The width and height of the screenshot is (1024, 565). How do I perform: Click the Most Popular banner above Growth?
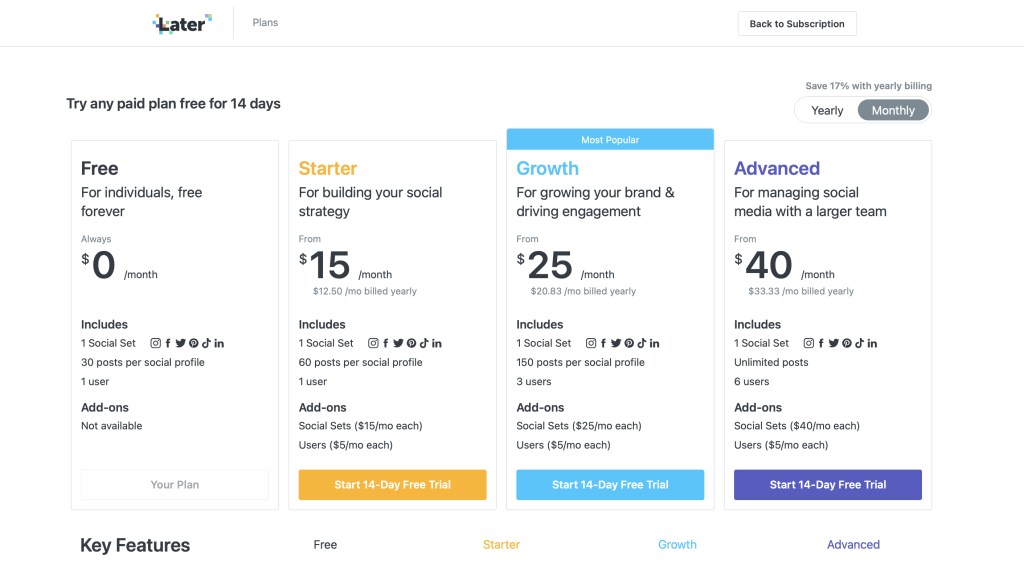pos(610,140)
